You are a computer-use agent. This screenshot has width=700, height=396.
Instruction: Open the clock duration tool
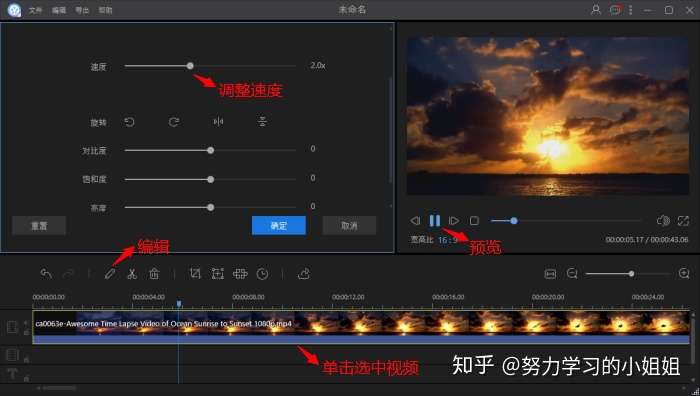click(x=262, y=274)
